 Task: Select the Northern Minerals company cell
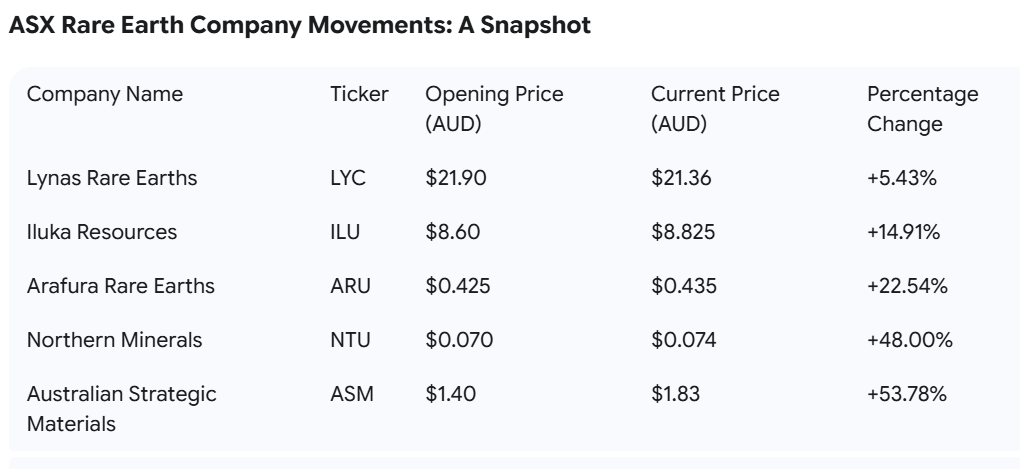(114, 341)
